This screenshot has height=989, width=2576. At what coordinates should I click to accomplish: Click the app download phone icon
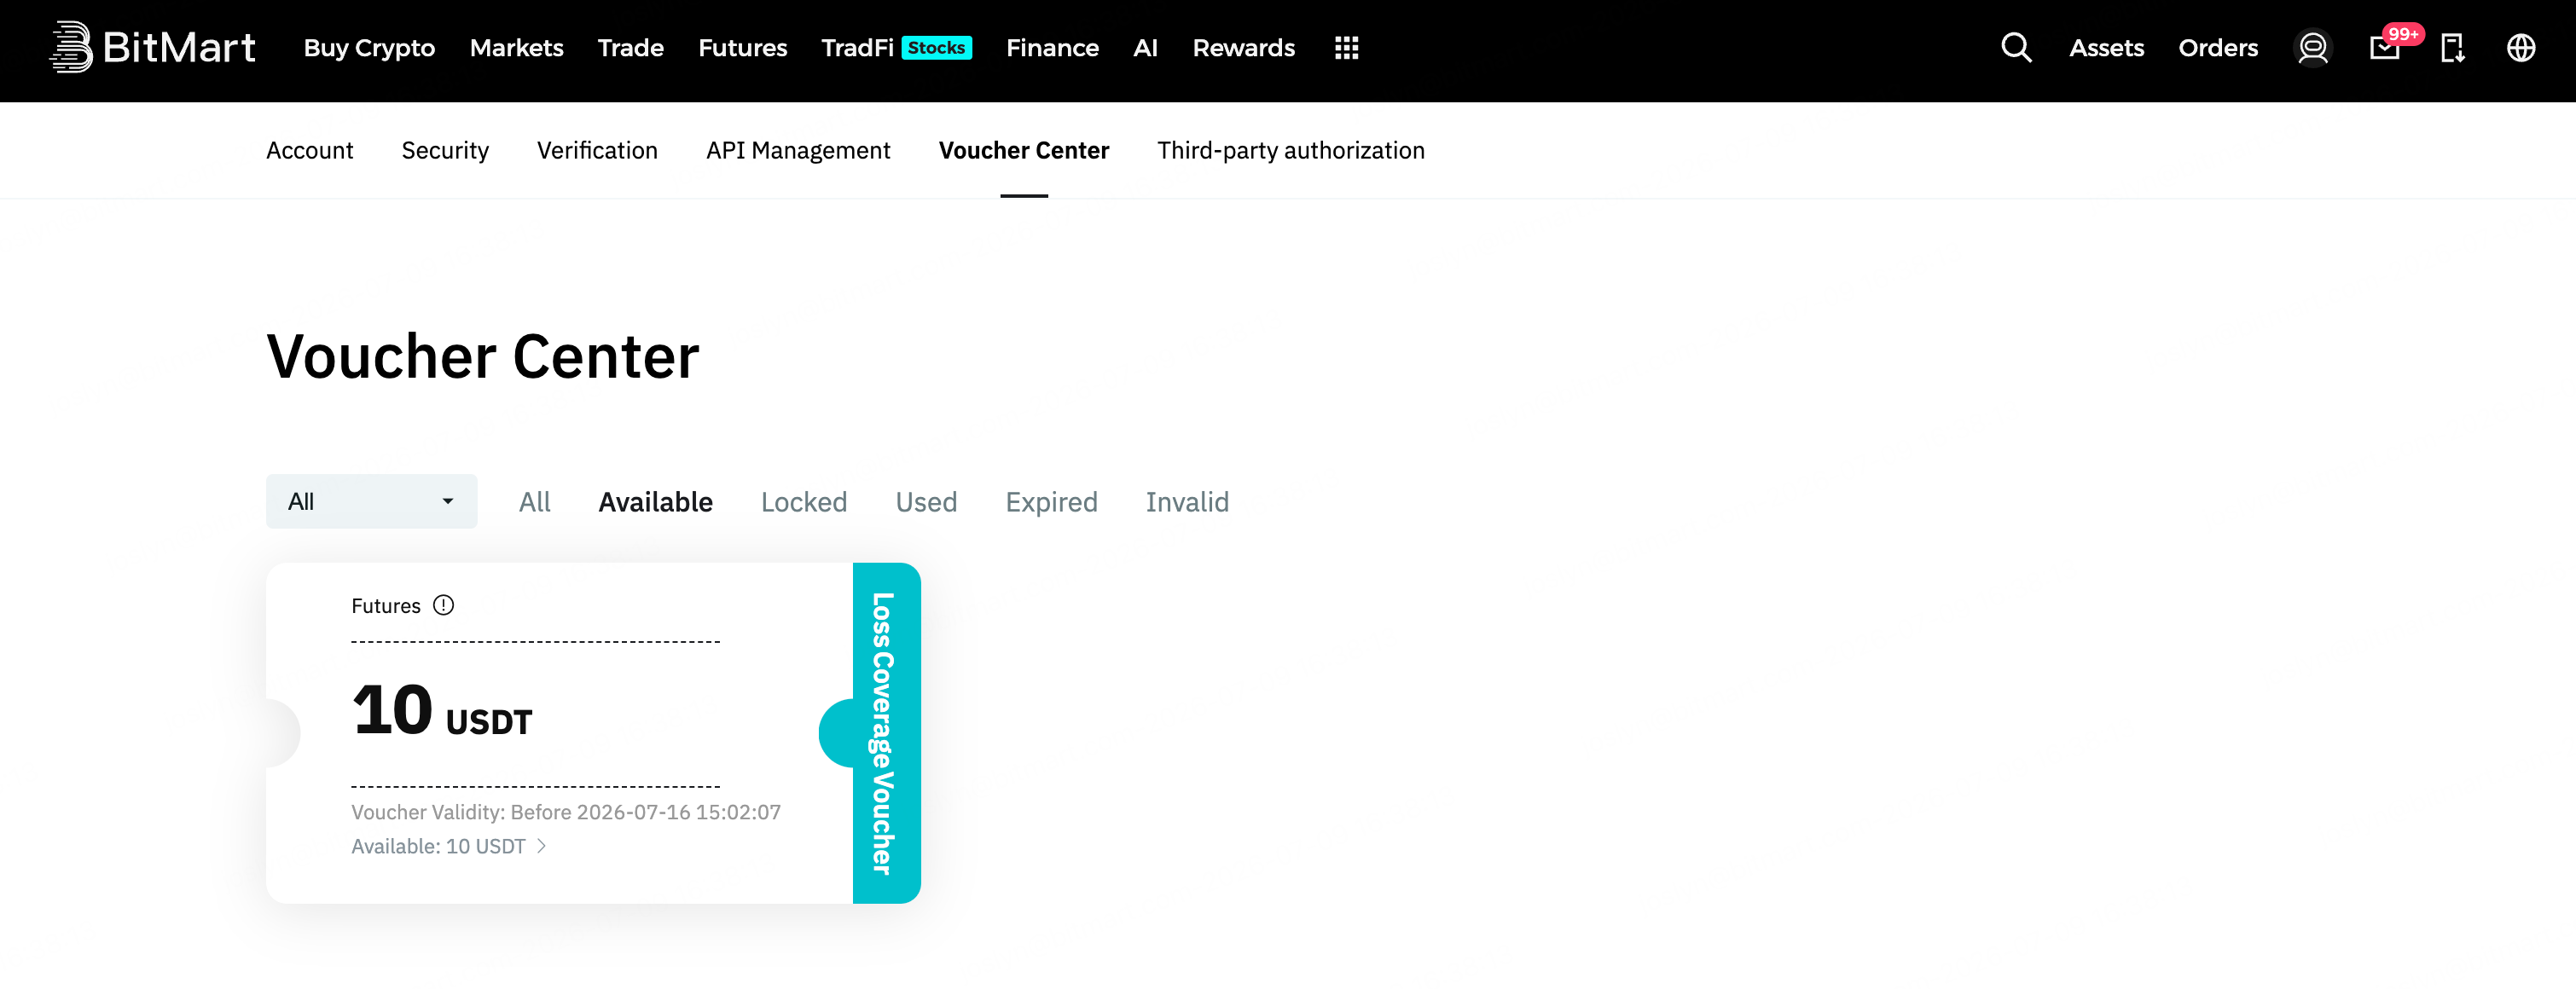[2452, 48]
